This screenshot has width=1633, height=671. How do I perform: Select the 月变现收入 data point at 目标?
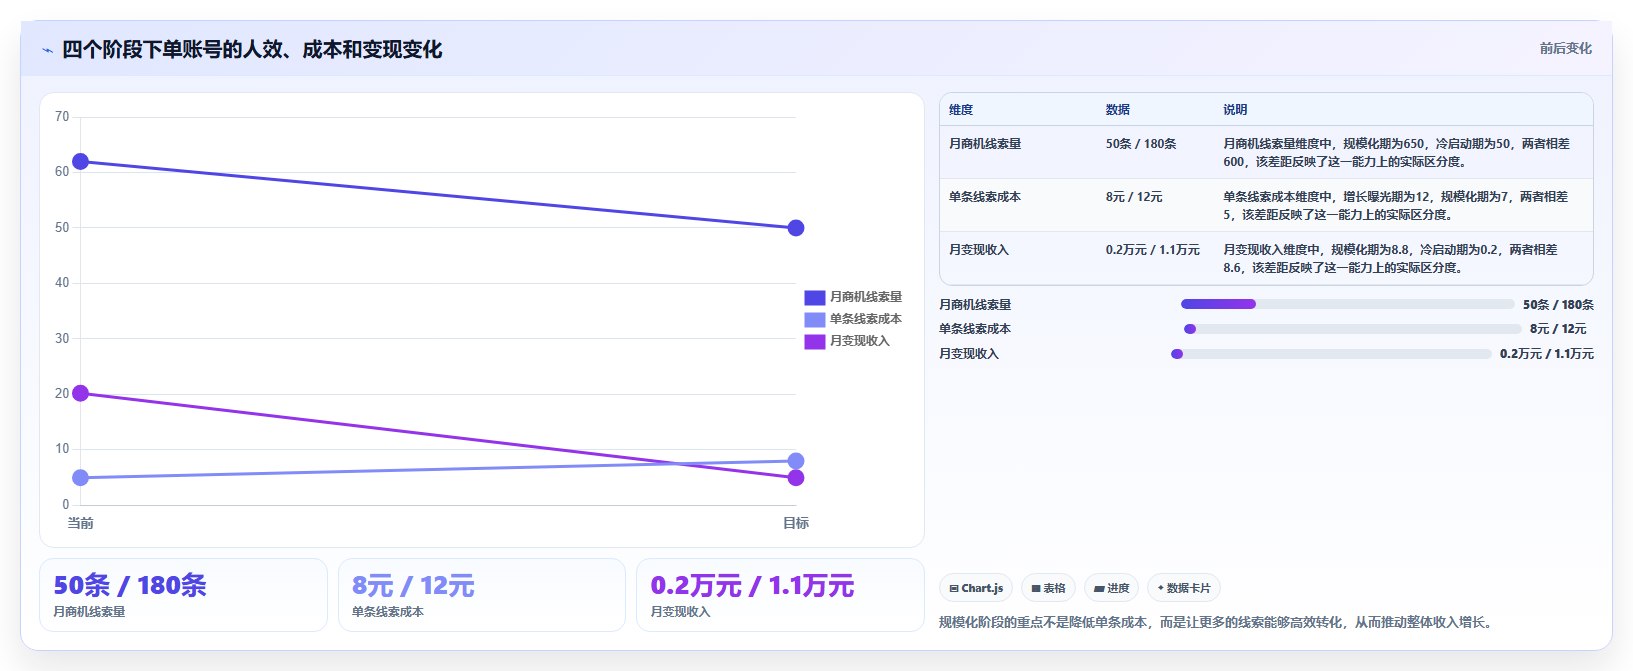click(x=796, y=478)
